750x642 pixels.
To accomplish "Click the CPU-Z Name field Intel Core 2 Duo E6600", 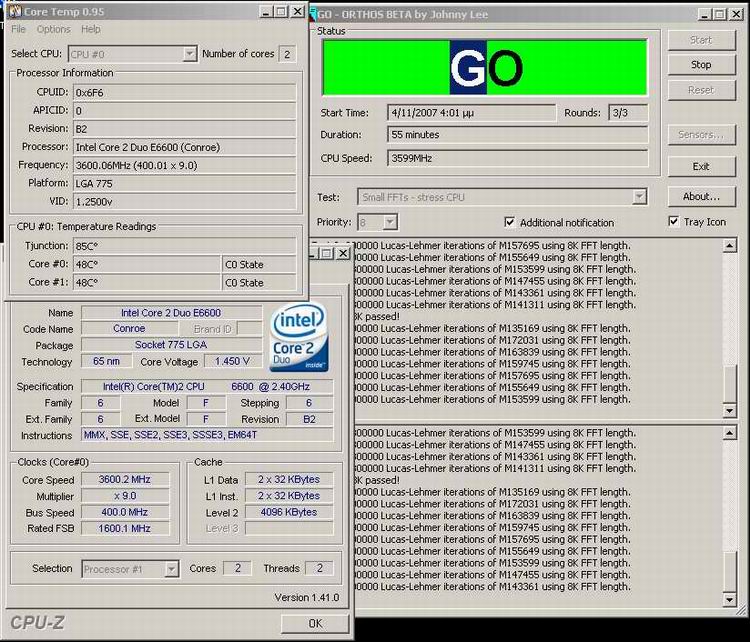I will (171, 313).
